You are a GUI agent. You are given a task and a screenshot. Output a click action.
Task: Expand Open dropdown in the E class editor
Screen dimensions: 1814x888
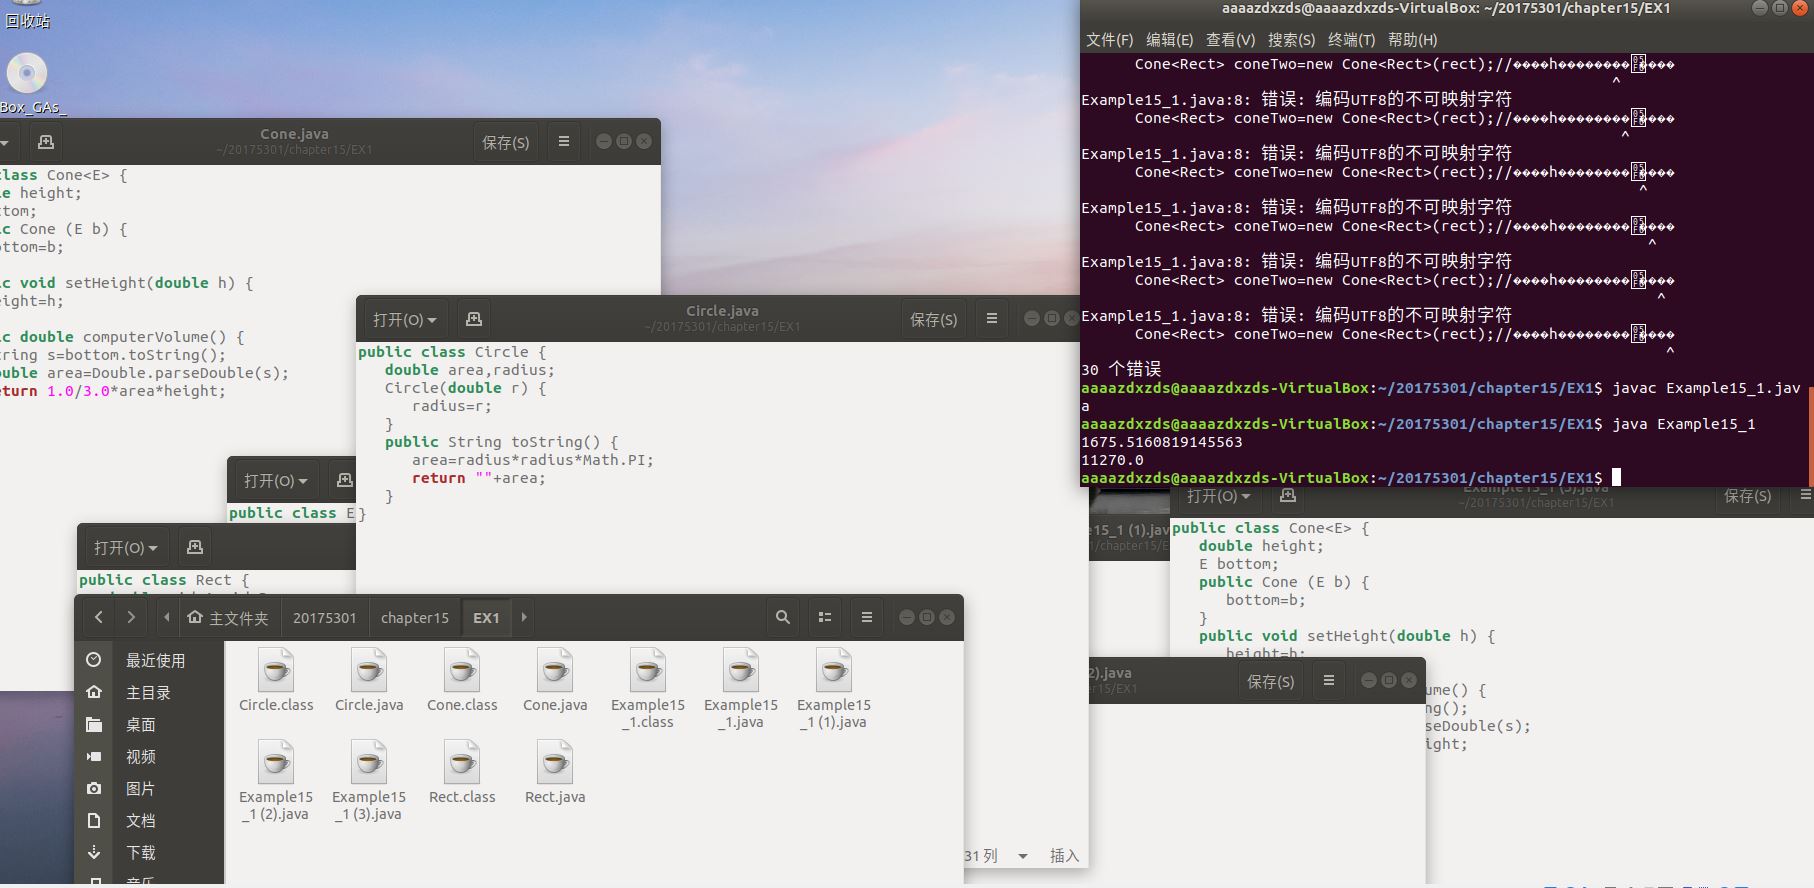[275, 480]
